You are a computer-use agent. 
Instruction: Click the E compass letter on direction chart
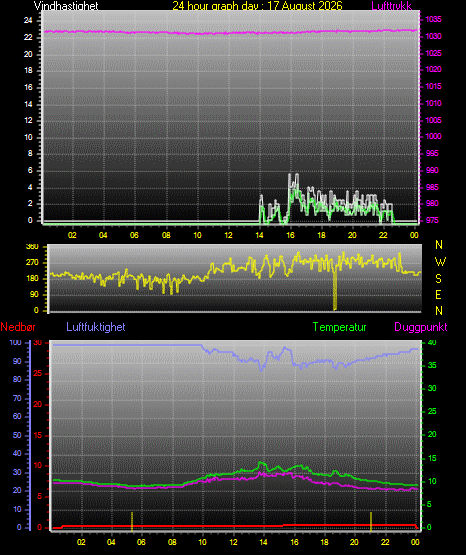pos(438,294)
